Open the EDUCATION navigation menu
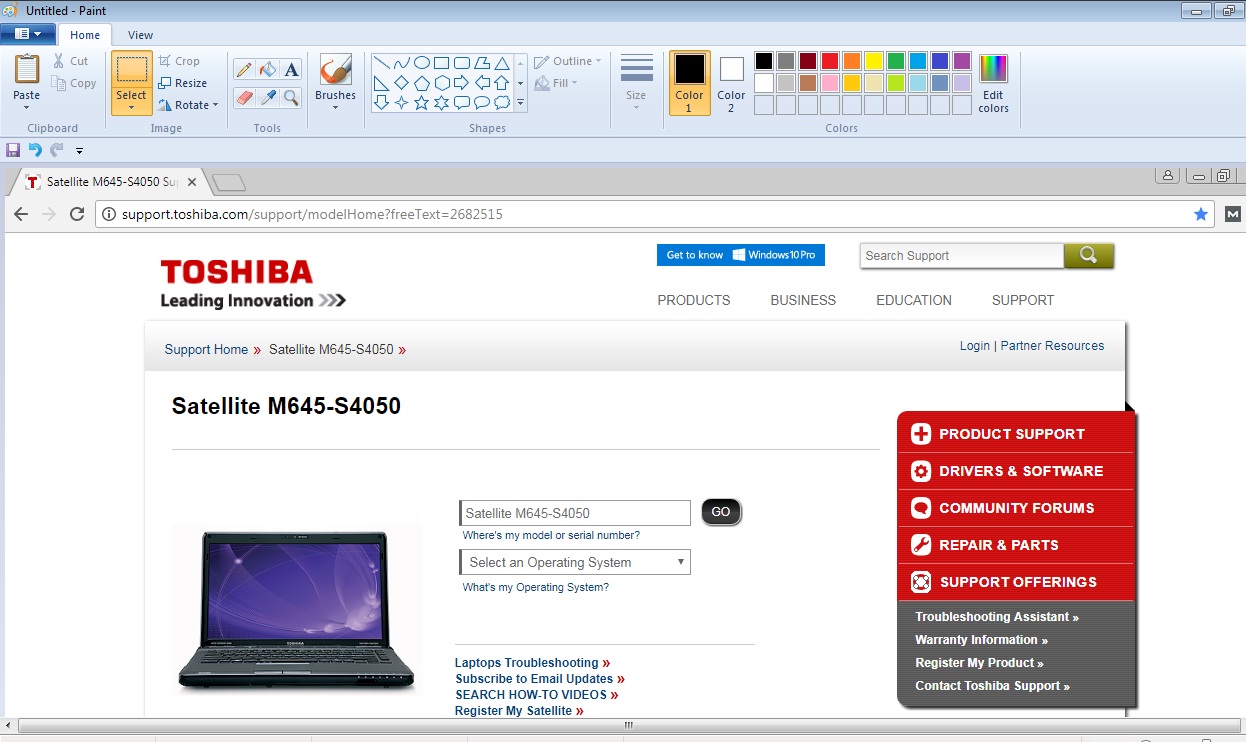The width and height of the screenshot is (1246, 742). 914,300
